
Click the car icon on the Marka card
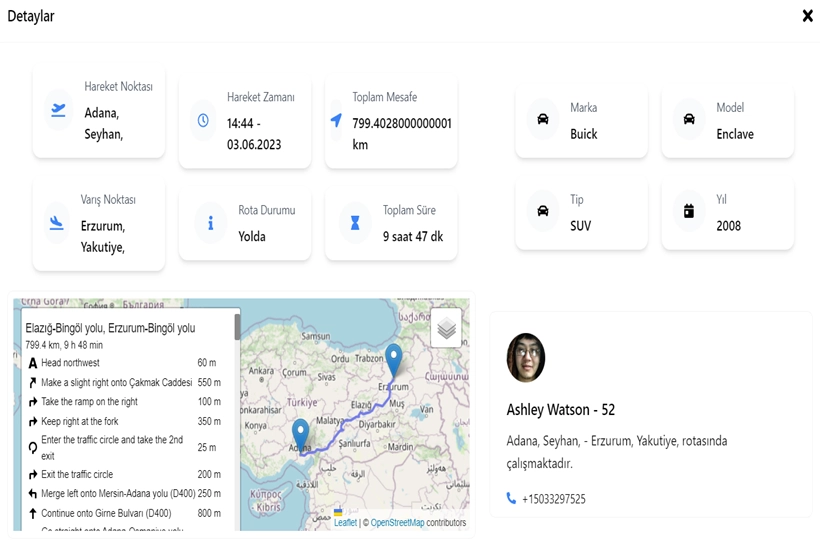543,119
